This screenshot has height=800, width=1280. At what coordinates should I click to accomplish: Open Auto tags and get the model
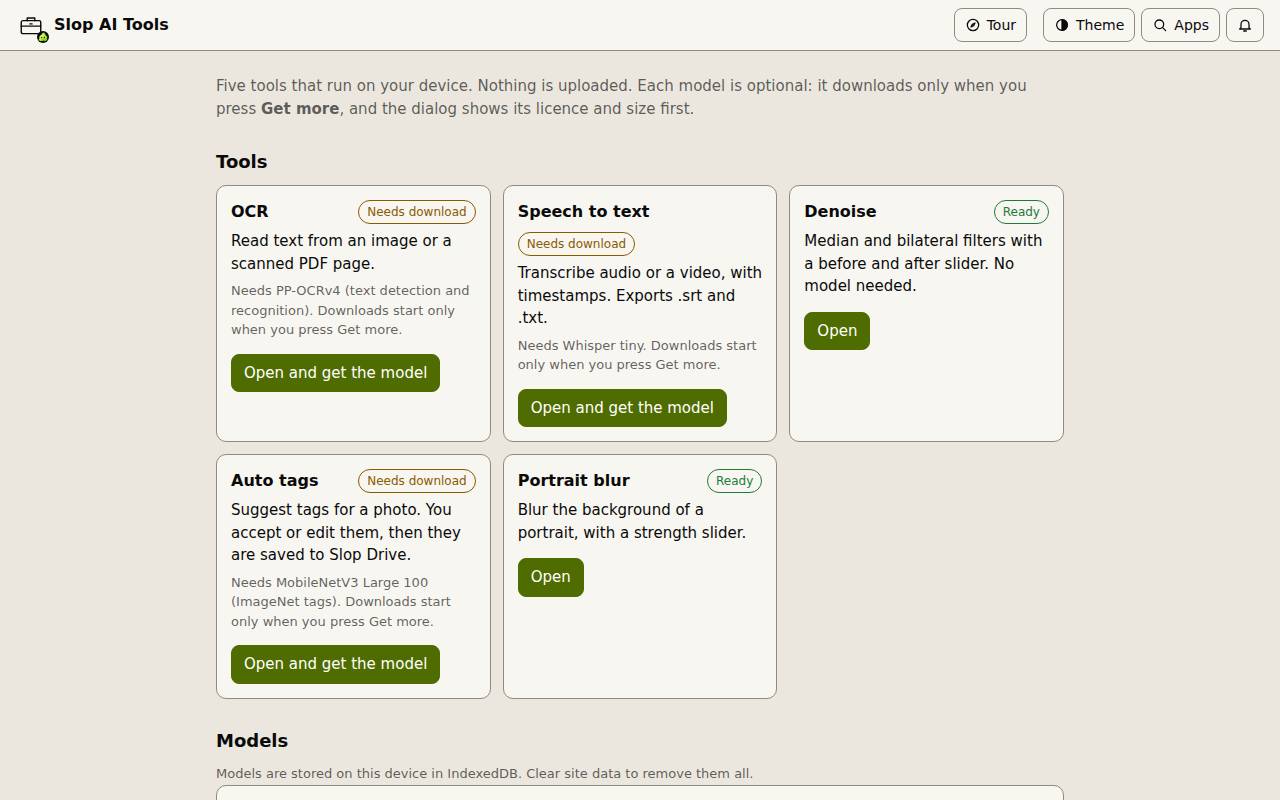pos(335,664)
